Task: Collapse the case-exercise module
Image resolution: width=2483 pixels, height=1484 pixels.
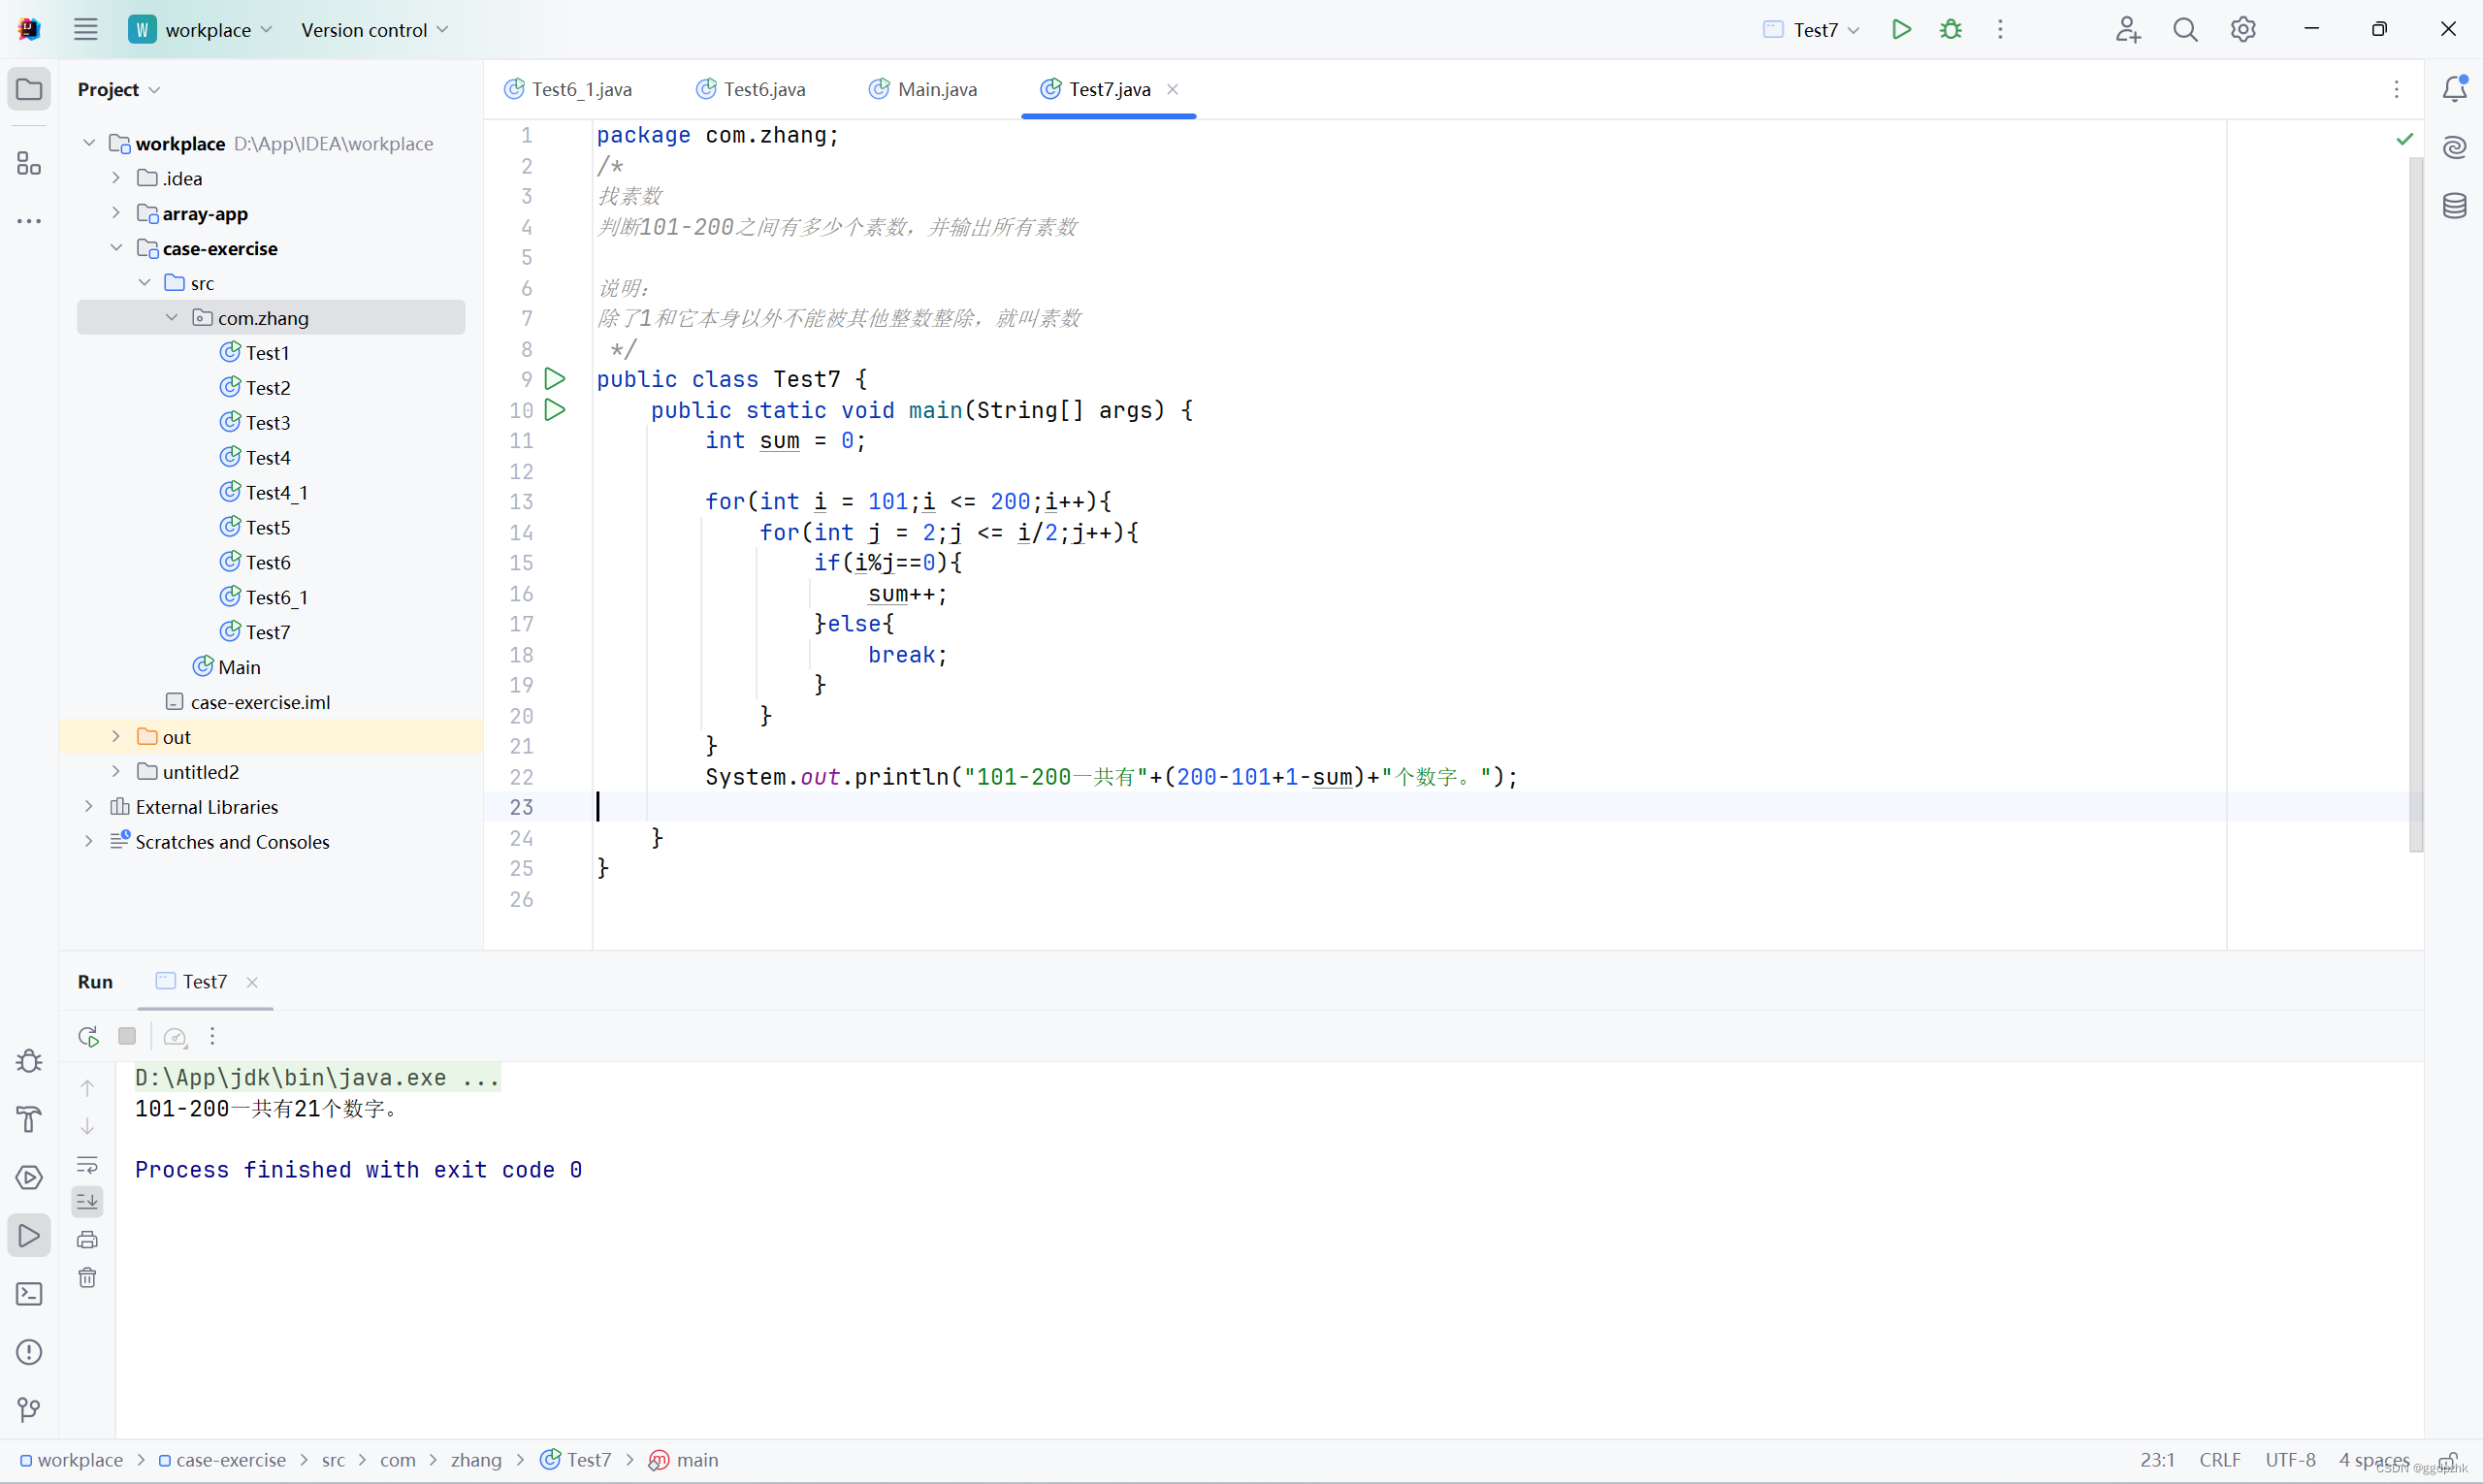Action: pos(116,248)
